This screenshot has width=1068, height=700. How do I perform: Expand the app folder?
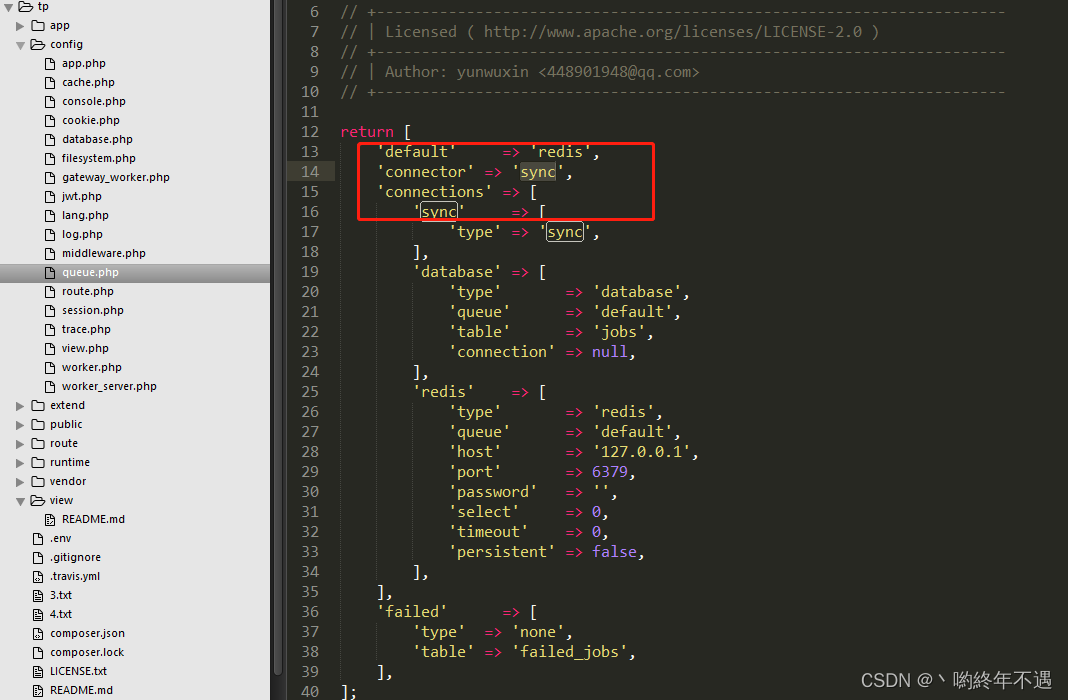tap(19, 25)
